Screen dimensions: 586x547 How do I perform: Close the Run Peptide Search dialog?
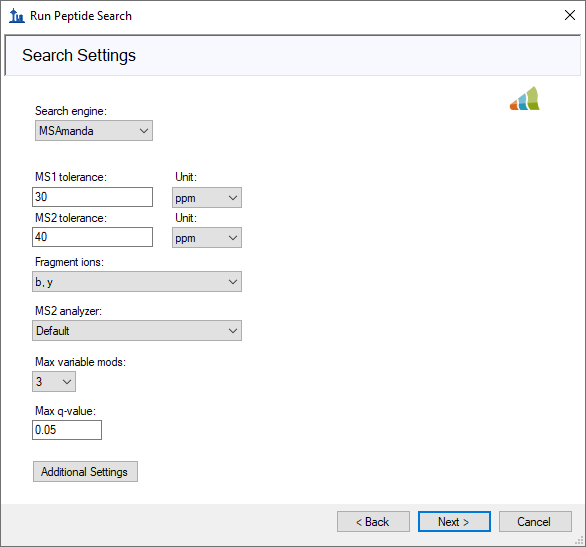570,15
